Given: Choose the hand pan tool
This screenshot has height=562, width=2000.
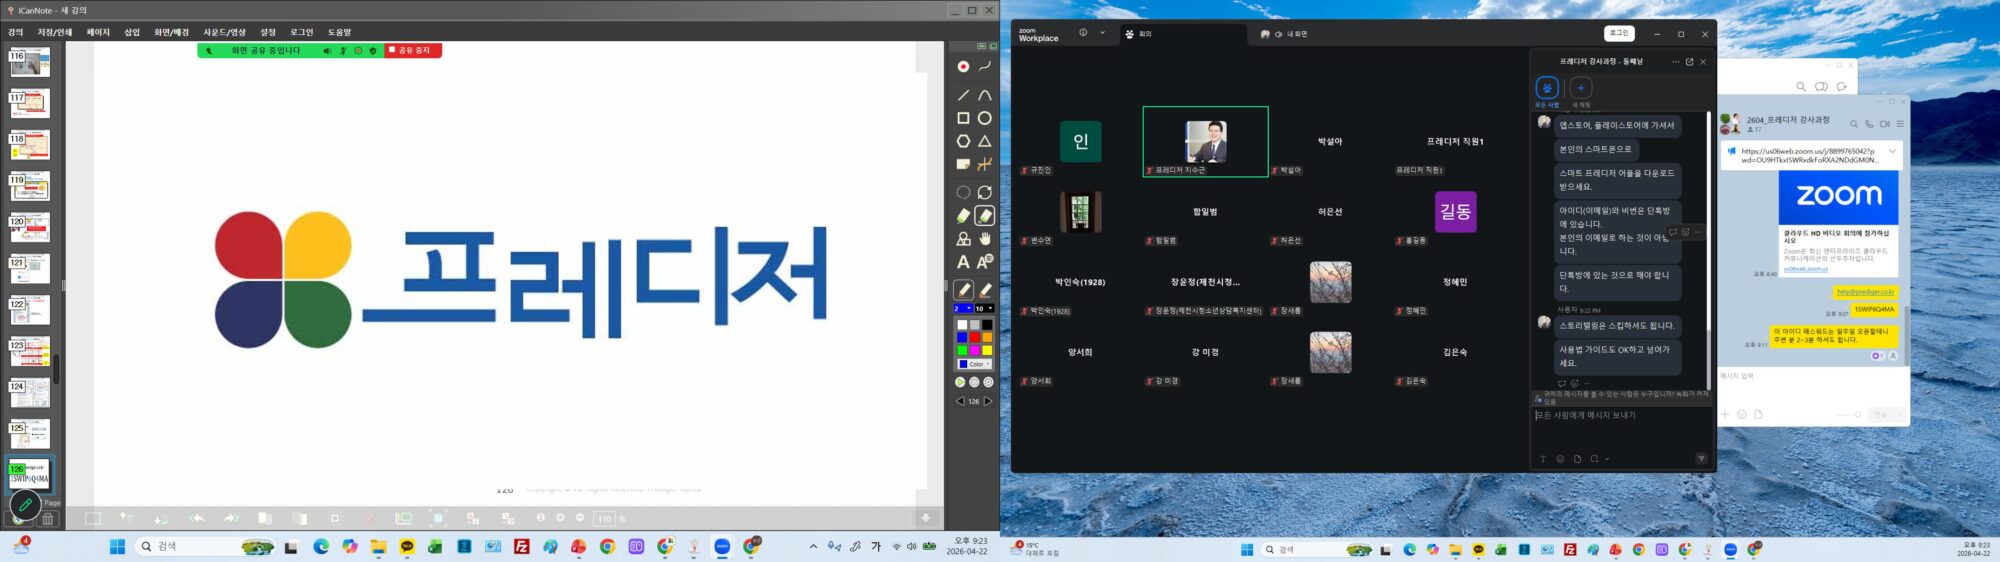Looking at the screenshot, I should click(x=985, y=239).
